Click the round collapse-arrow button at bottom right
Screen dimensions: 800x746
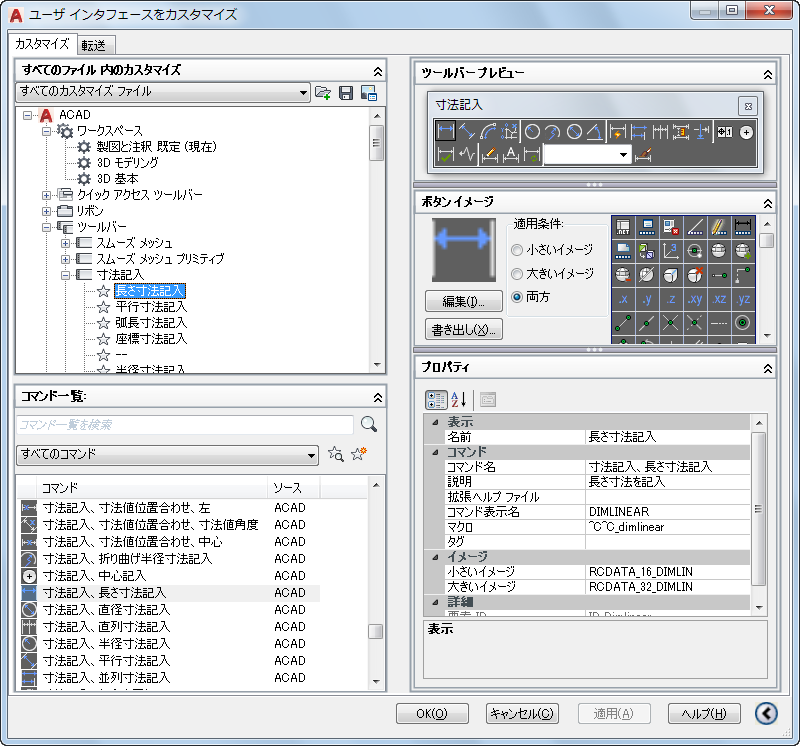[x=766, y=713]
